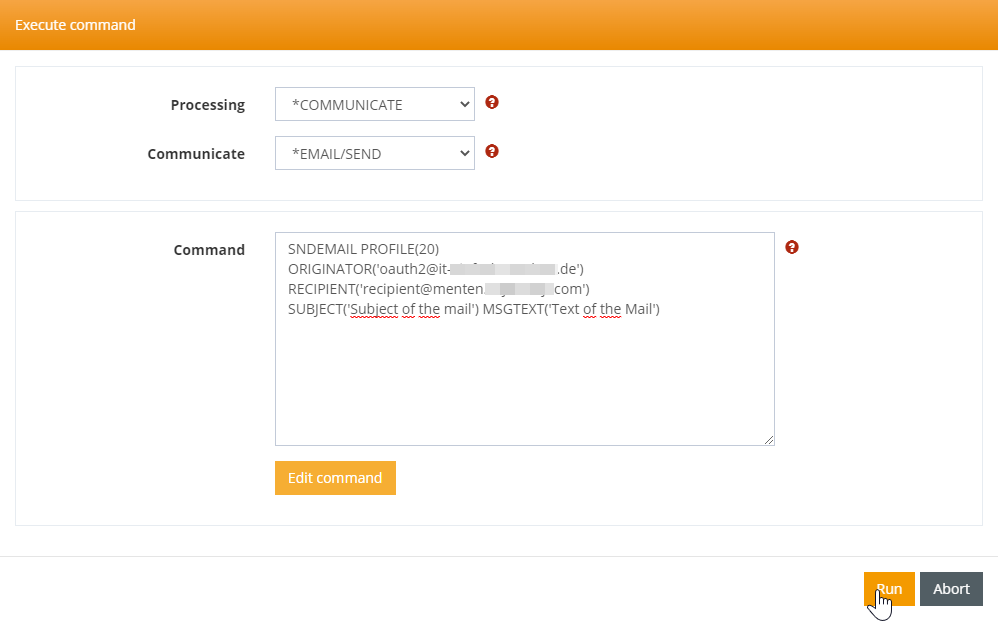Click the Processing field label
The height and width of the screenshot is (621, 998).
tap(207, 105)
